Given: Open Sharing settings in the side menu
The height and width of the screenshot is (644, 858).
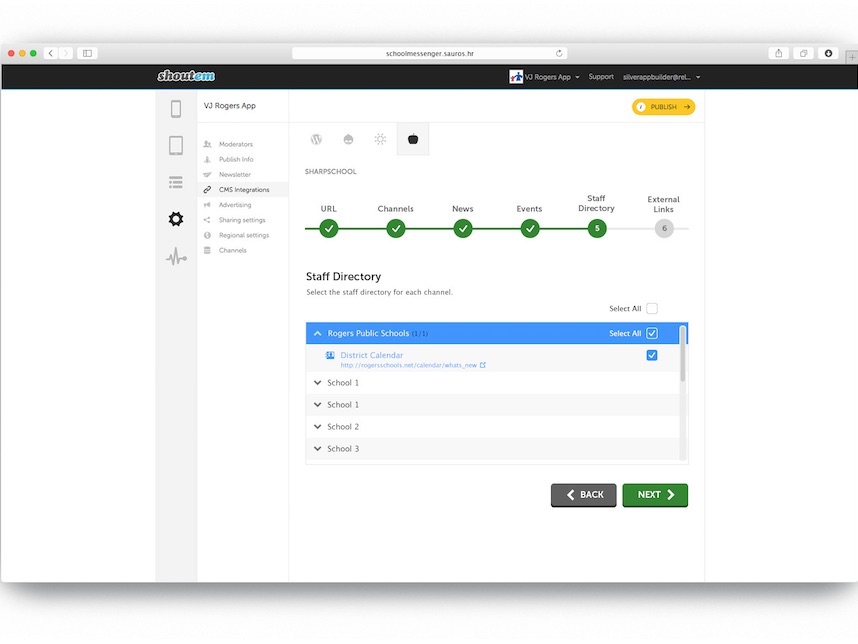Looking at the screenshot, I should tap(241, 220).
